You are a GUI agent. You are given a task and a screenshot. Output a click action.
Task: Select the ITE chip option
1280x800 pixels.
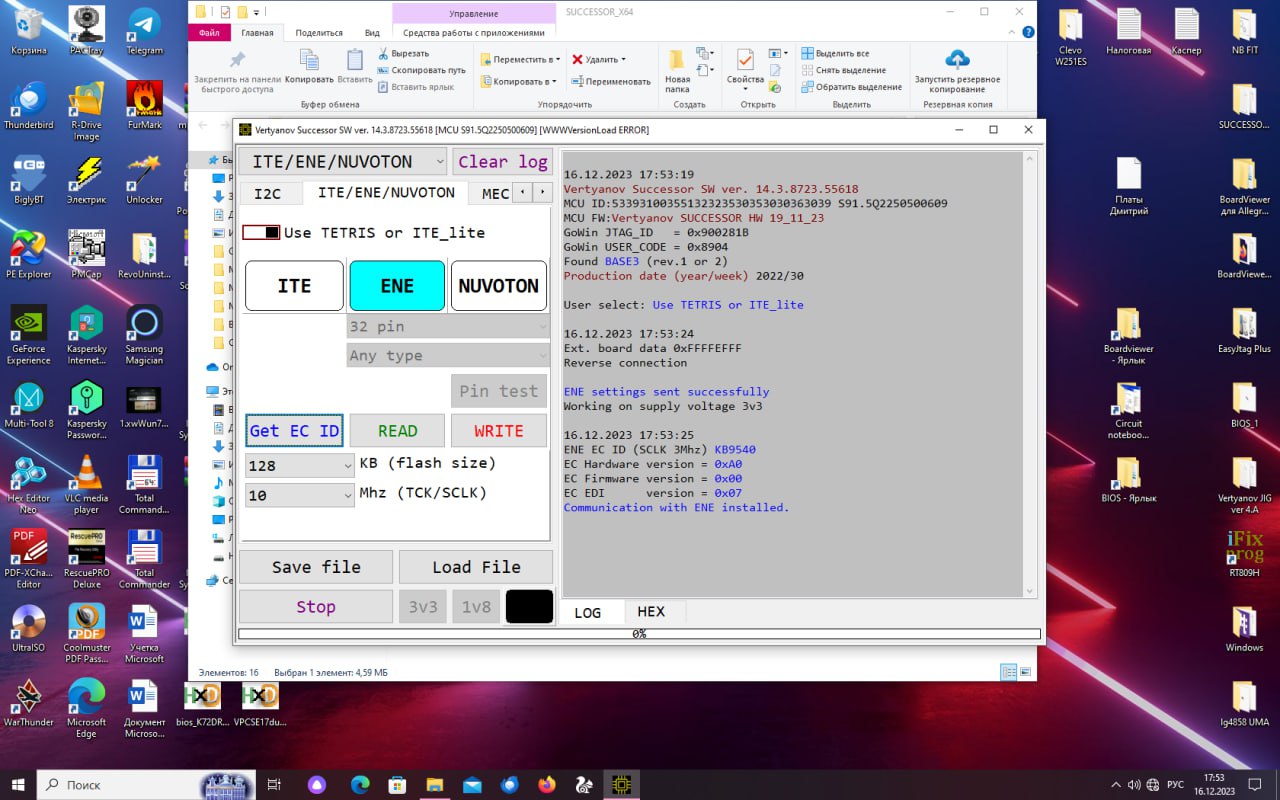(294, 286)
